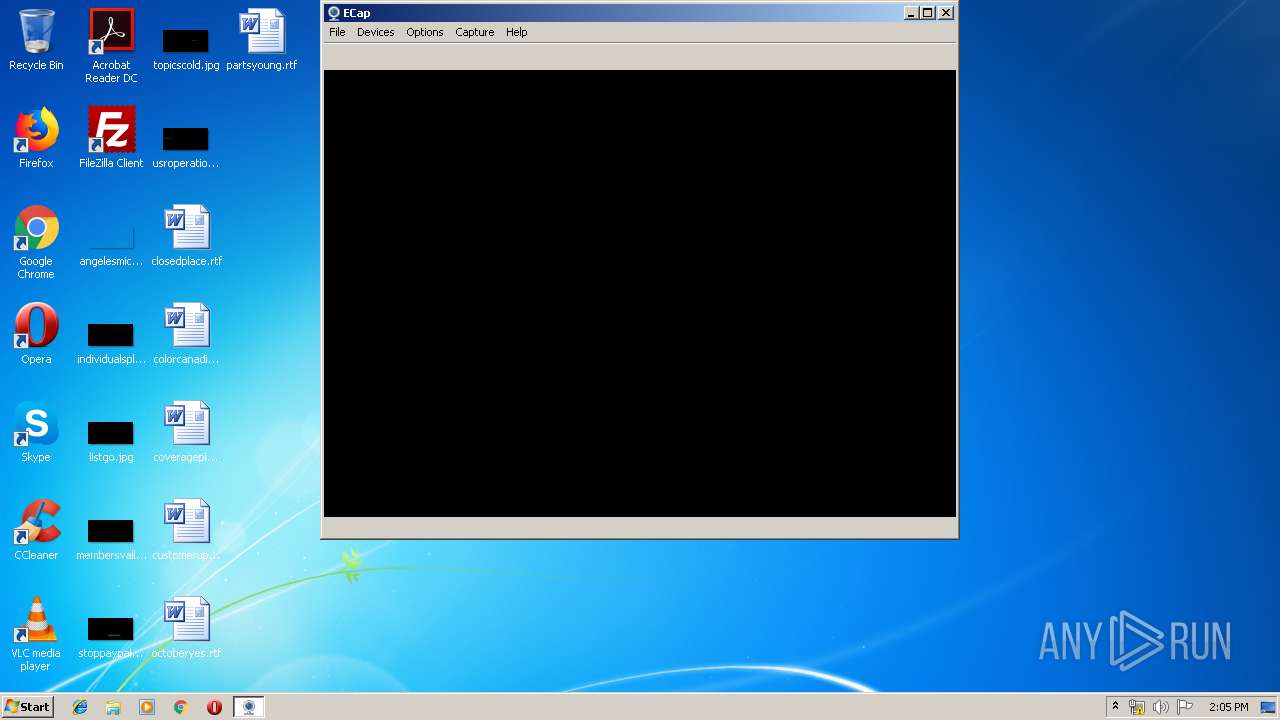Select the octoberyes.rtf document icon
Image resolution: width=1280 pixels, height=720 pixels.
click(186, 629)
